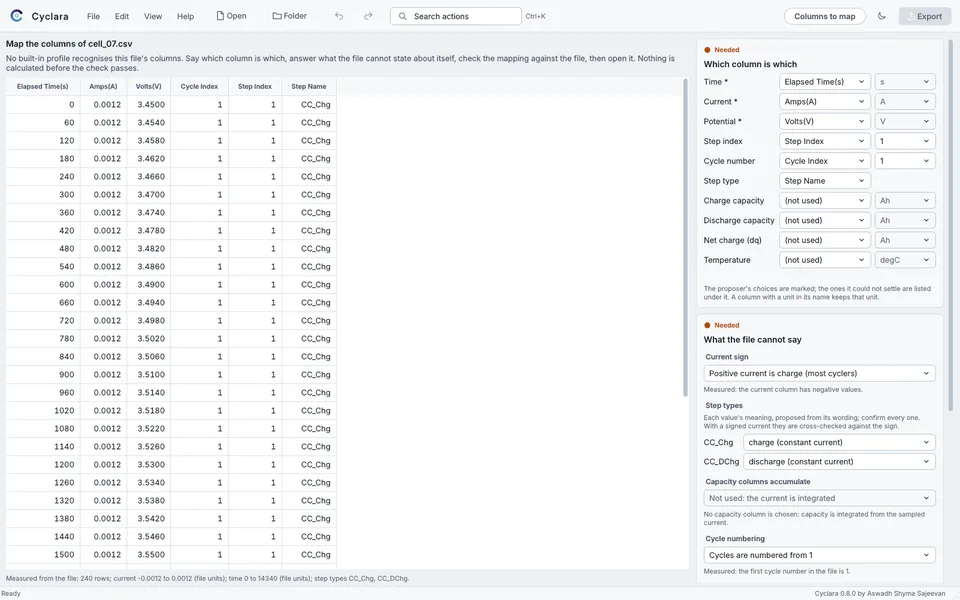Open Potential column dropdown (Volts(V))
The height and width of the screenshot is (600, 960).
824,121
